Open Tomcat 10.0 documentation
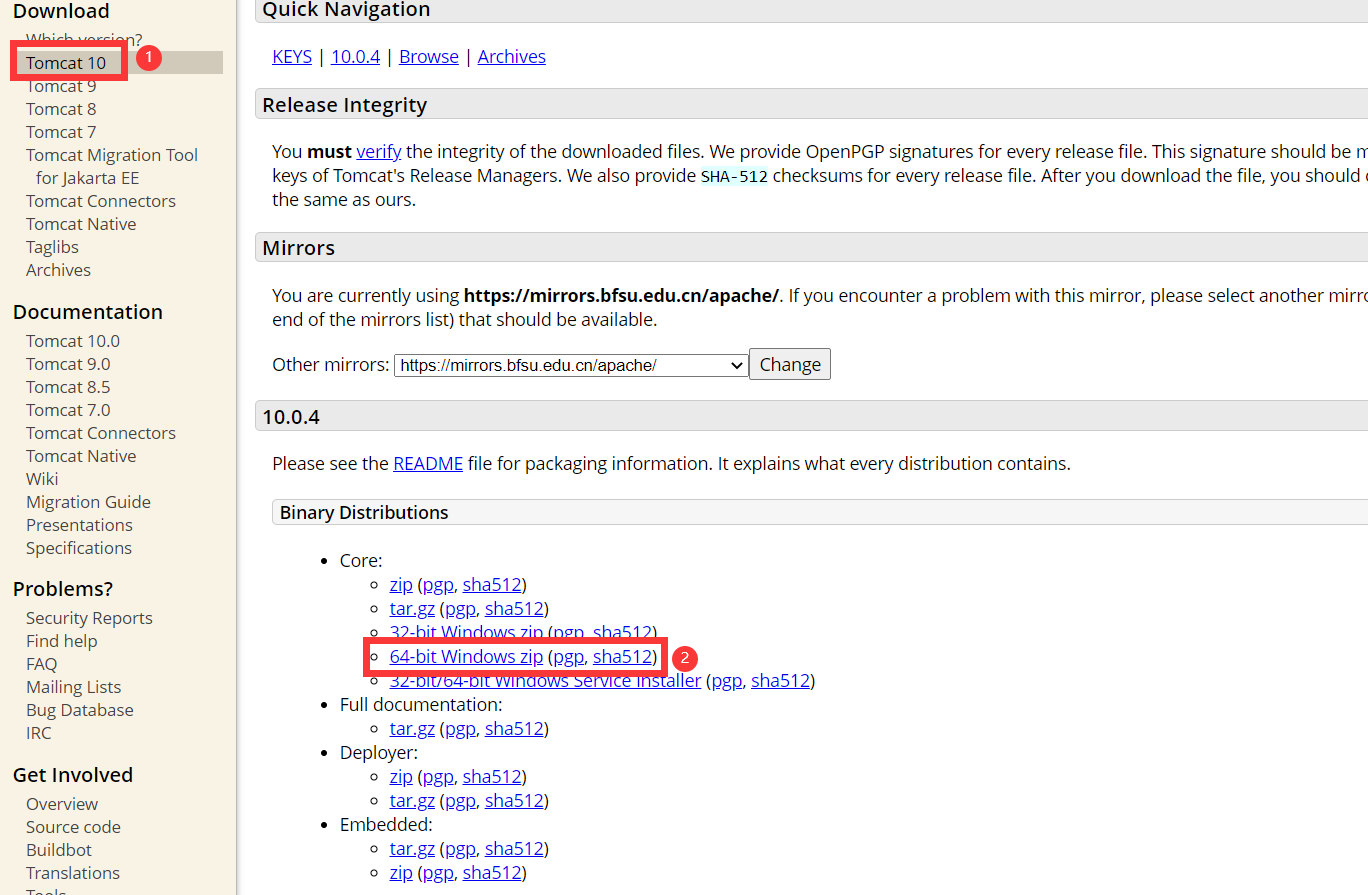 point(73,341)
